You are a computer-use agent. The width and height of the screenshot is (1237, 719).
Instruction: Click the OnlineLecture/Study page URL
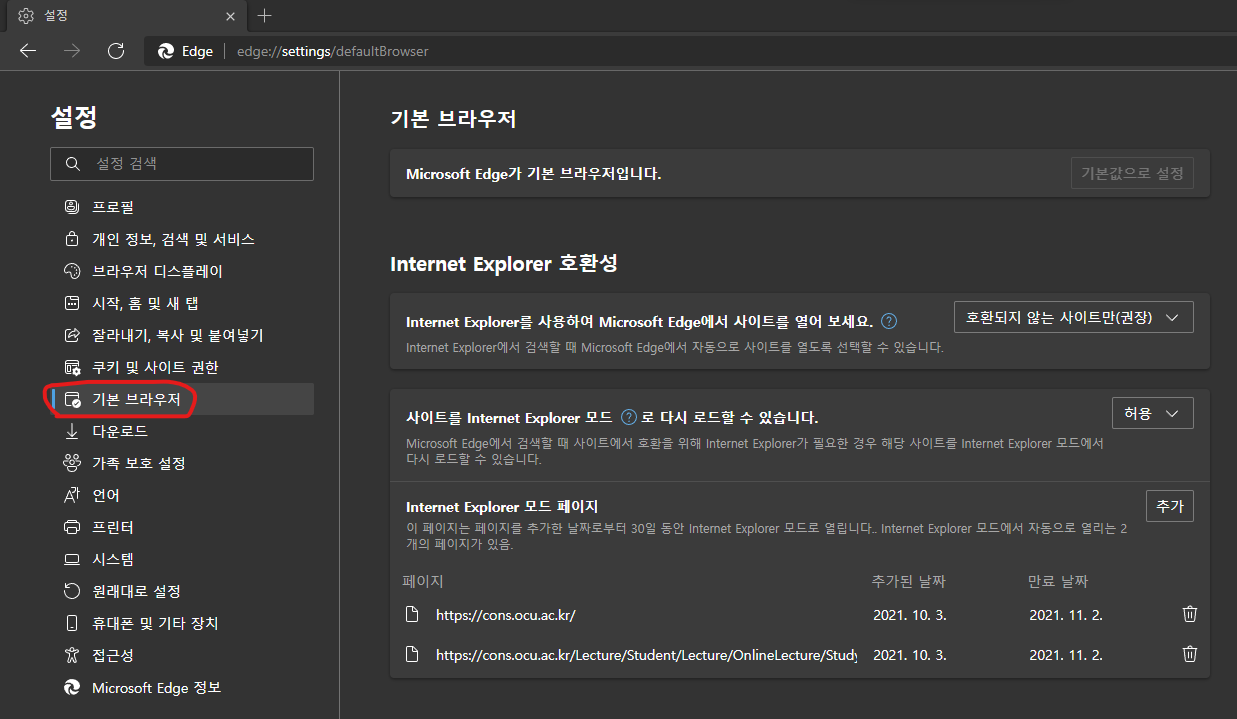coord(647,655)
